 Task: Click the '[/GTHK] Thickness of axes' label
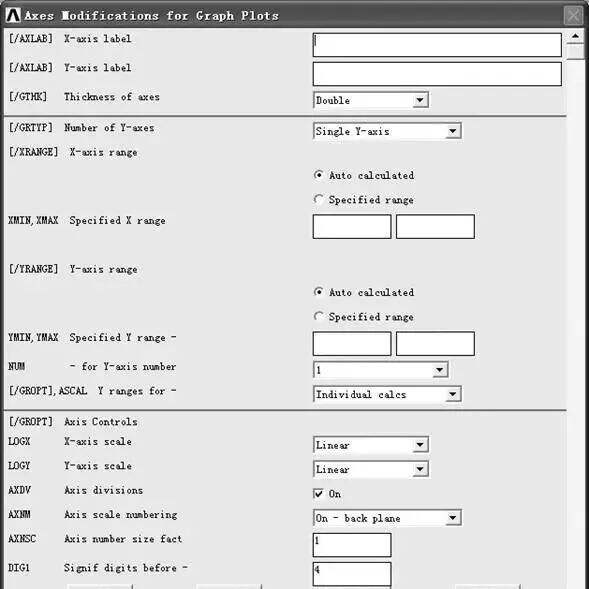tap(84, 97)
